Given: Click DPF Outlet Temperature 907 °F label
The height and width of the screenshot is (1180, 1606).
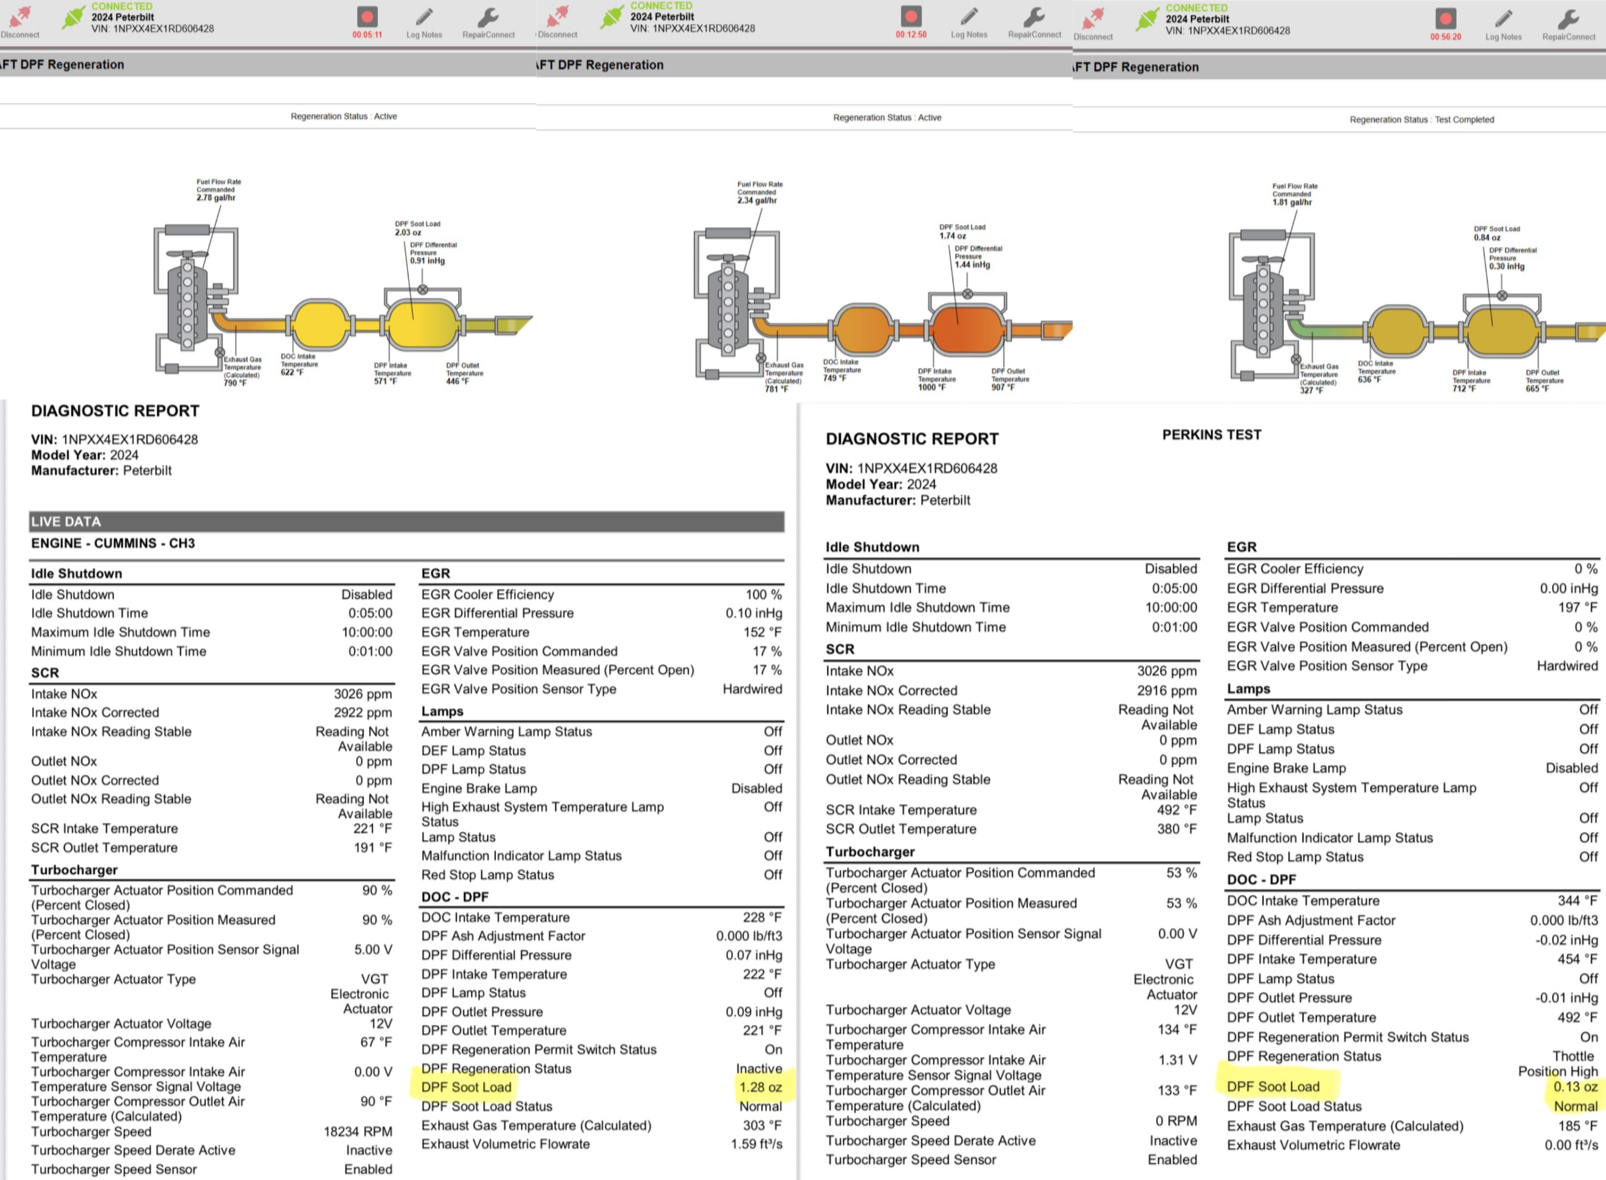Looking at the screenshot, I should click(x=1010, y=379).
